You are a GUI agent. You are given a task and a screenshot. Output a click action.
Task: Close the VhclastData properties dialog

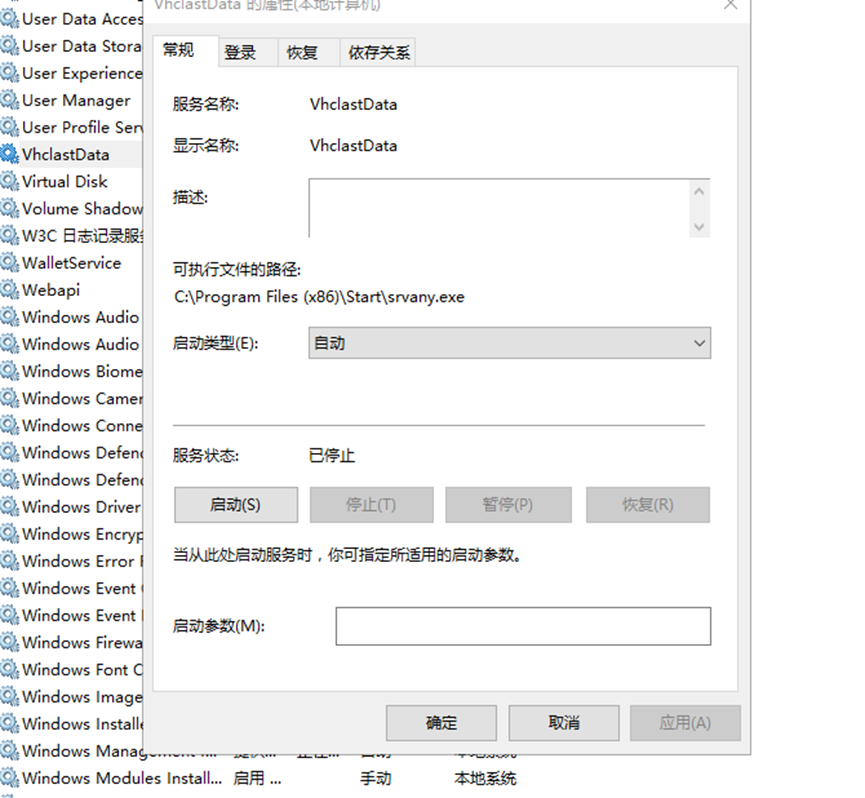click(x=730, y=4)
